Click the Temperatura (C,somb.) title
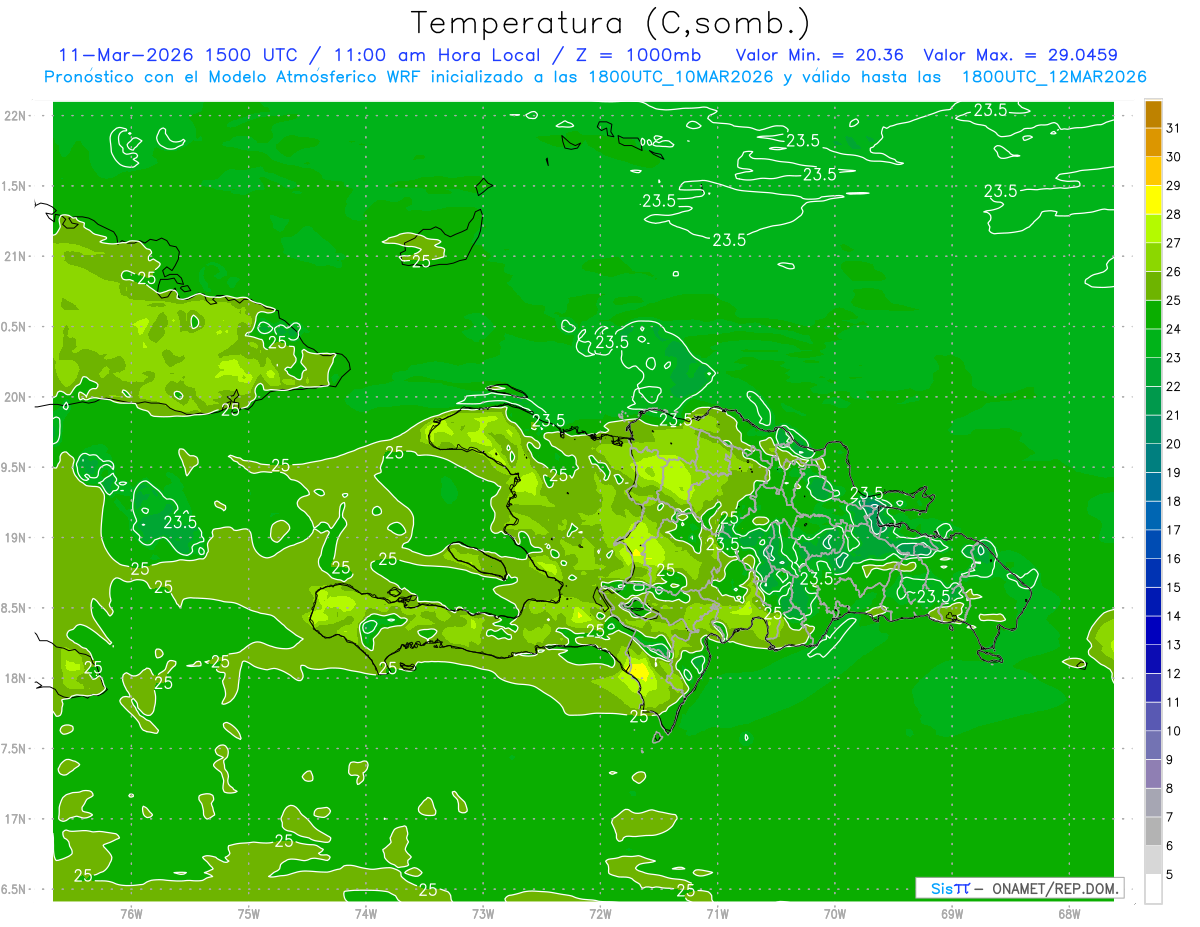The height and width of the screenshot is (927, 1200). 610,22
